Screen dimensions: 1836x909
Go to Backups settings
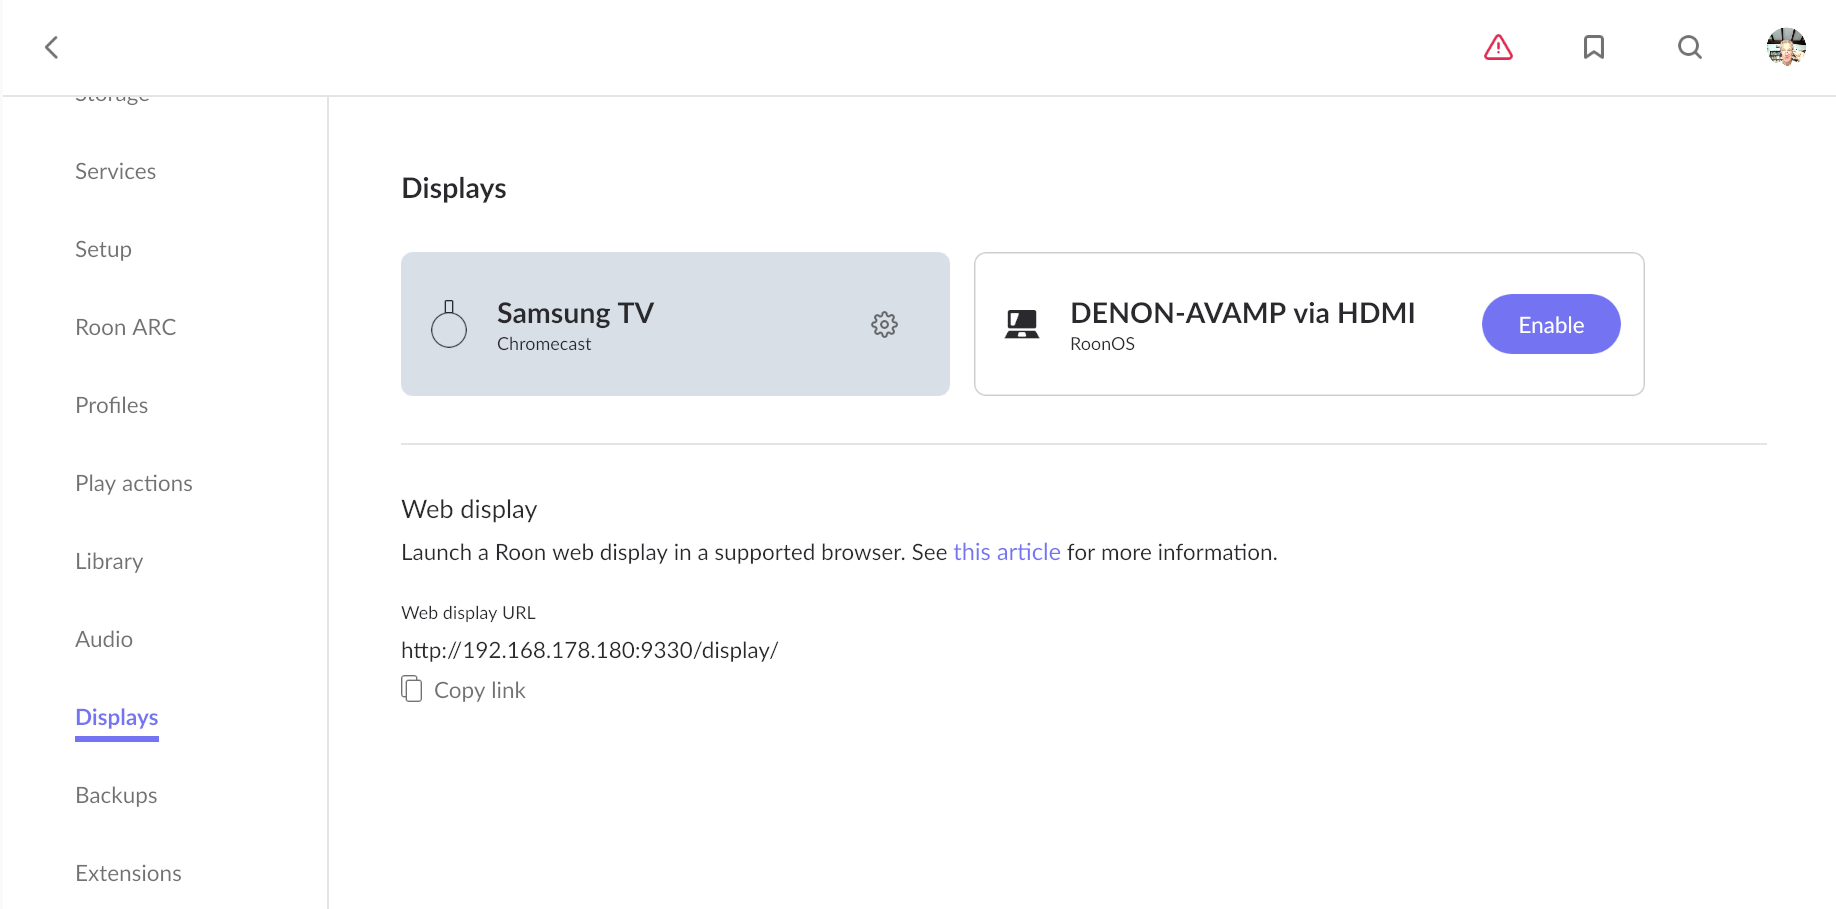116,795
